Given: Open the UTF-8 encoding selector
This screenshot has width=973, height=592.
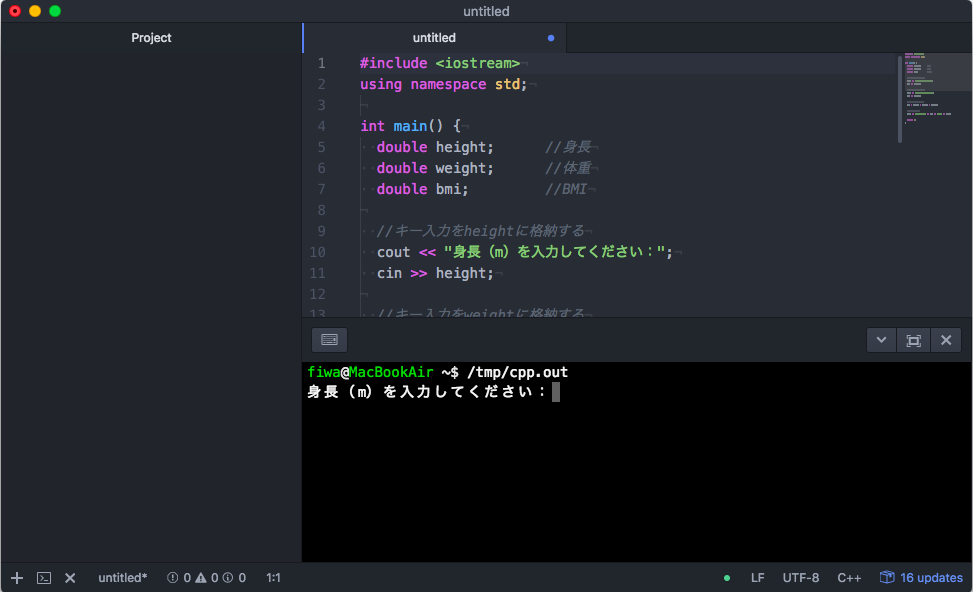Looking at the screenshot, I should pyautogui.click(x=801, y=578).
